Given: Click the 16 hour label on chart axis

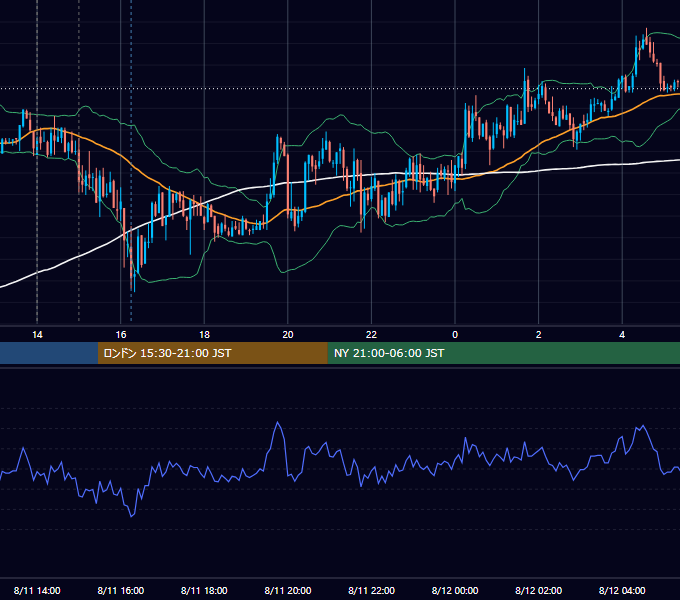Looking at the screenshot, I should [121, 335].
